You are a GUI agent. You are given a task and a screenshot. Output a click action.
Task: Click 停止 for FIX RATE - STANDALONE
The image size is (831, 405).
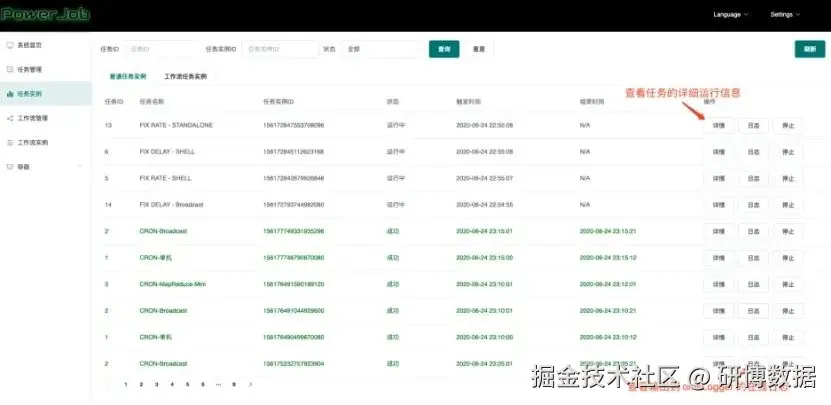tap(788, 126)
